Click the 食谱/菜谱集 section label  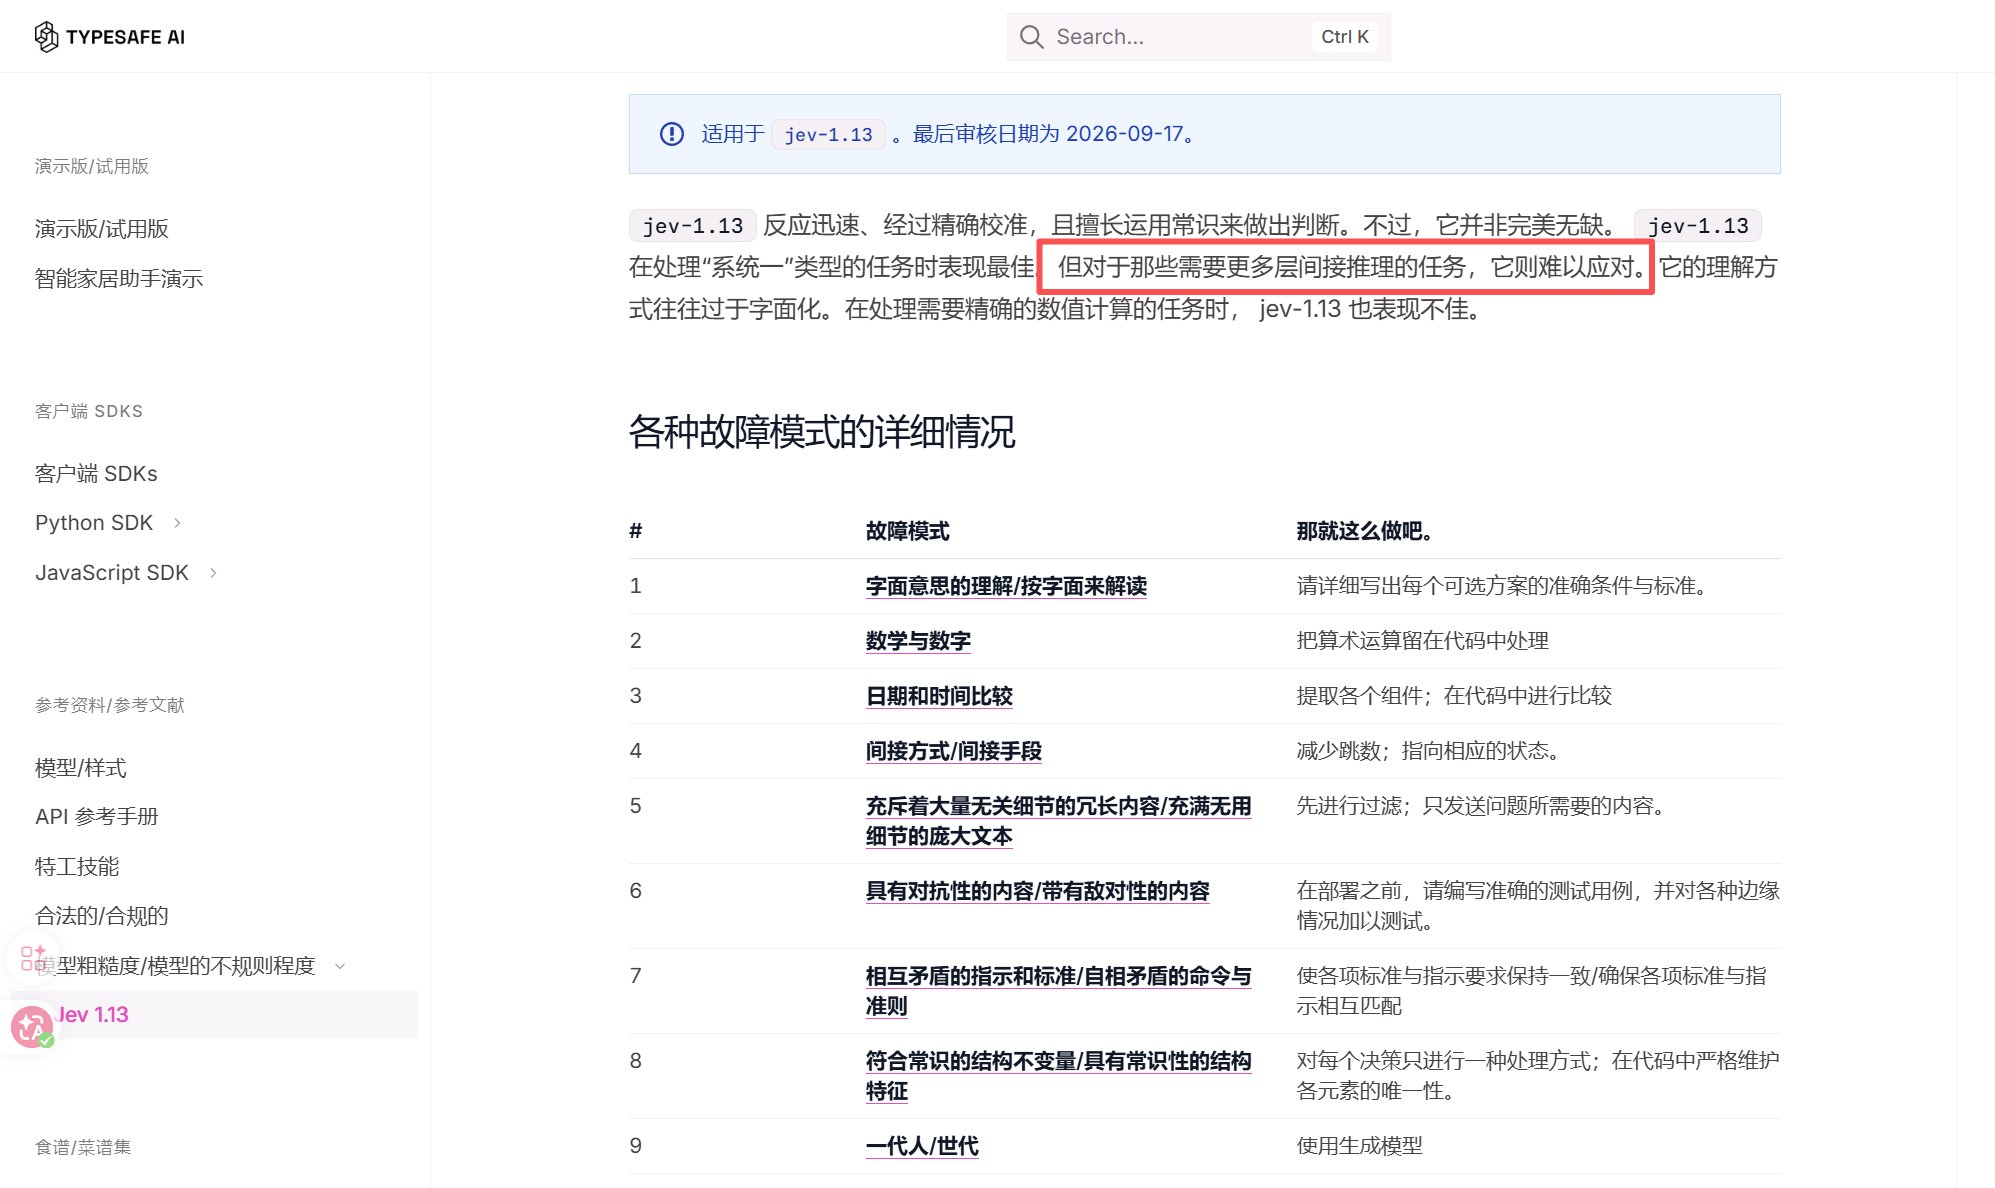[83, 1147]
